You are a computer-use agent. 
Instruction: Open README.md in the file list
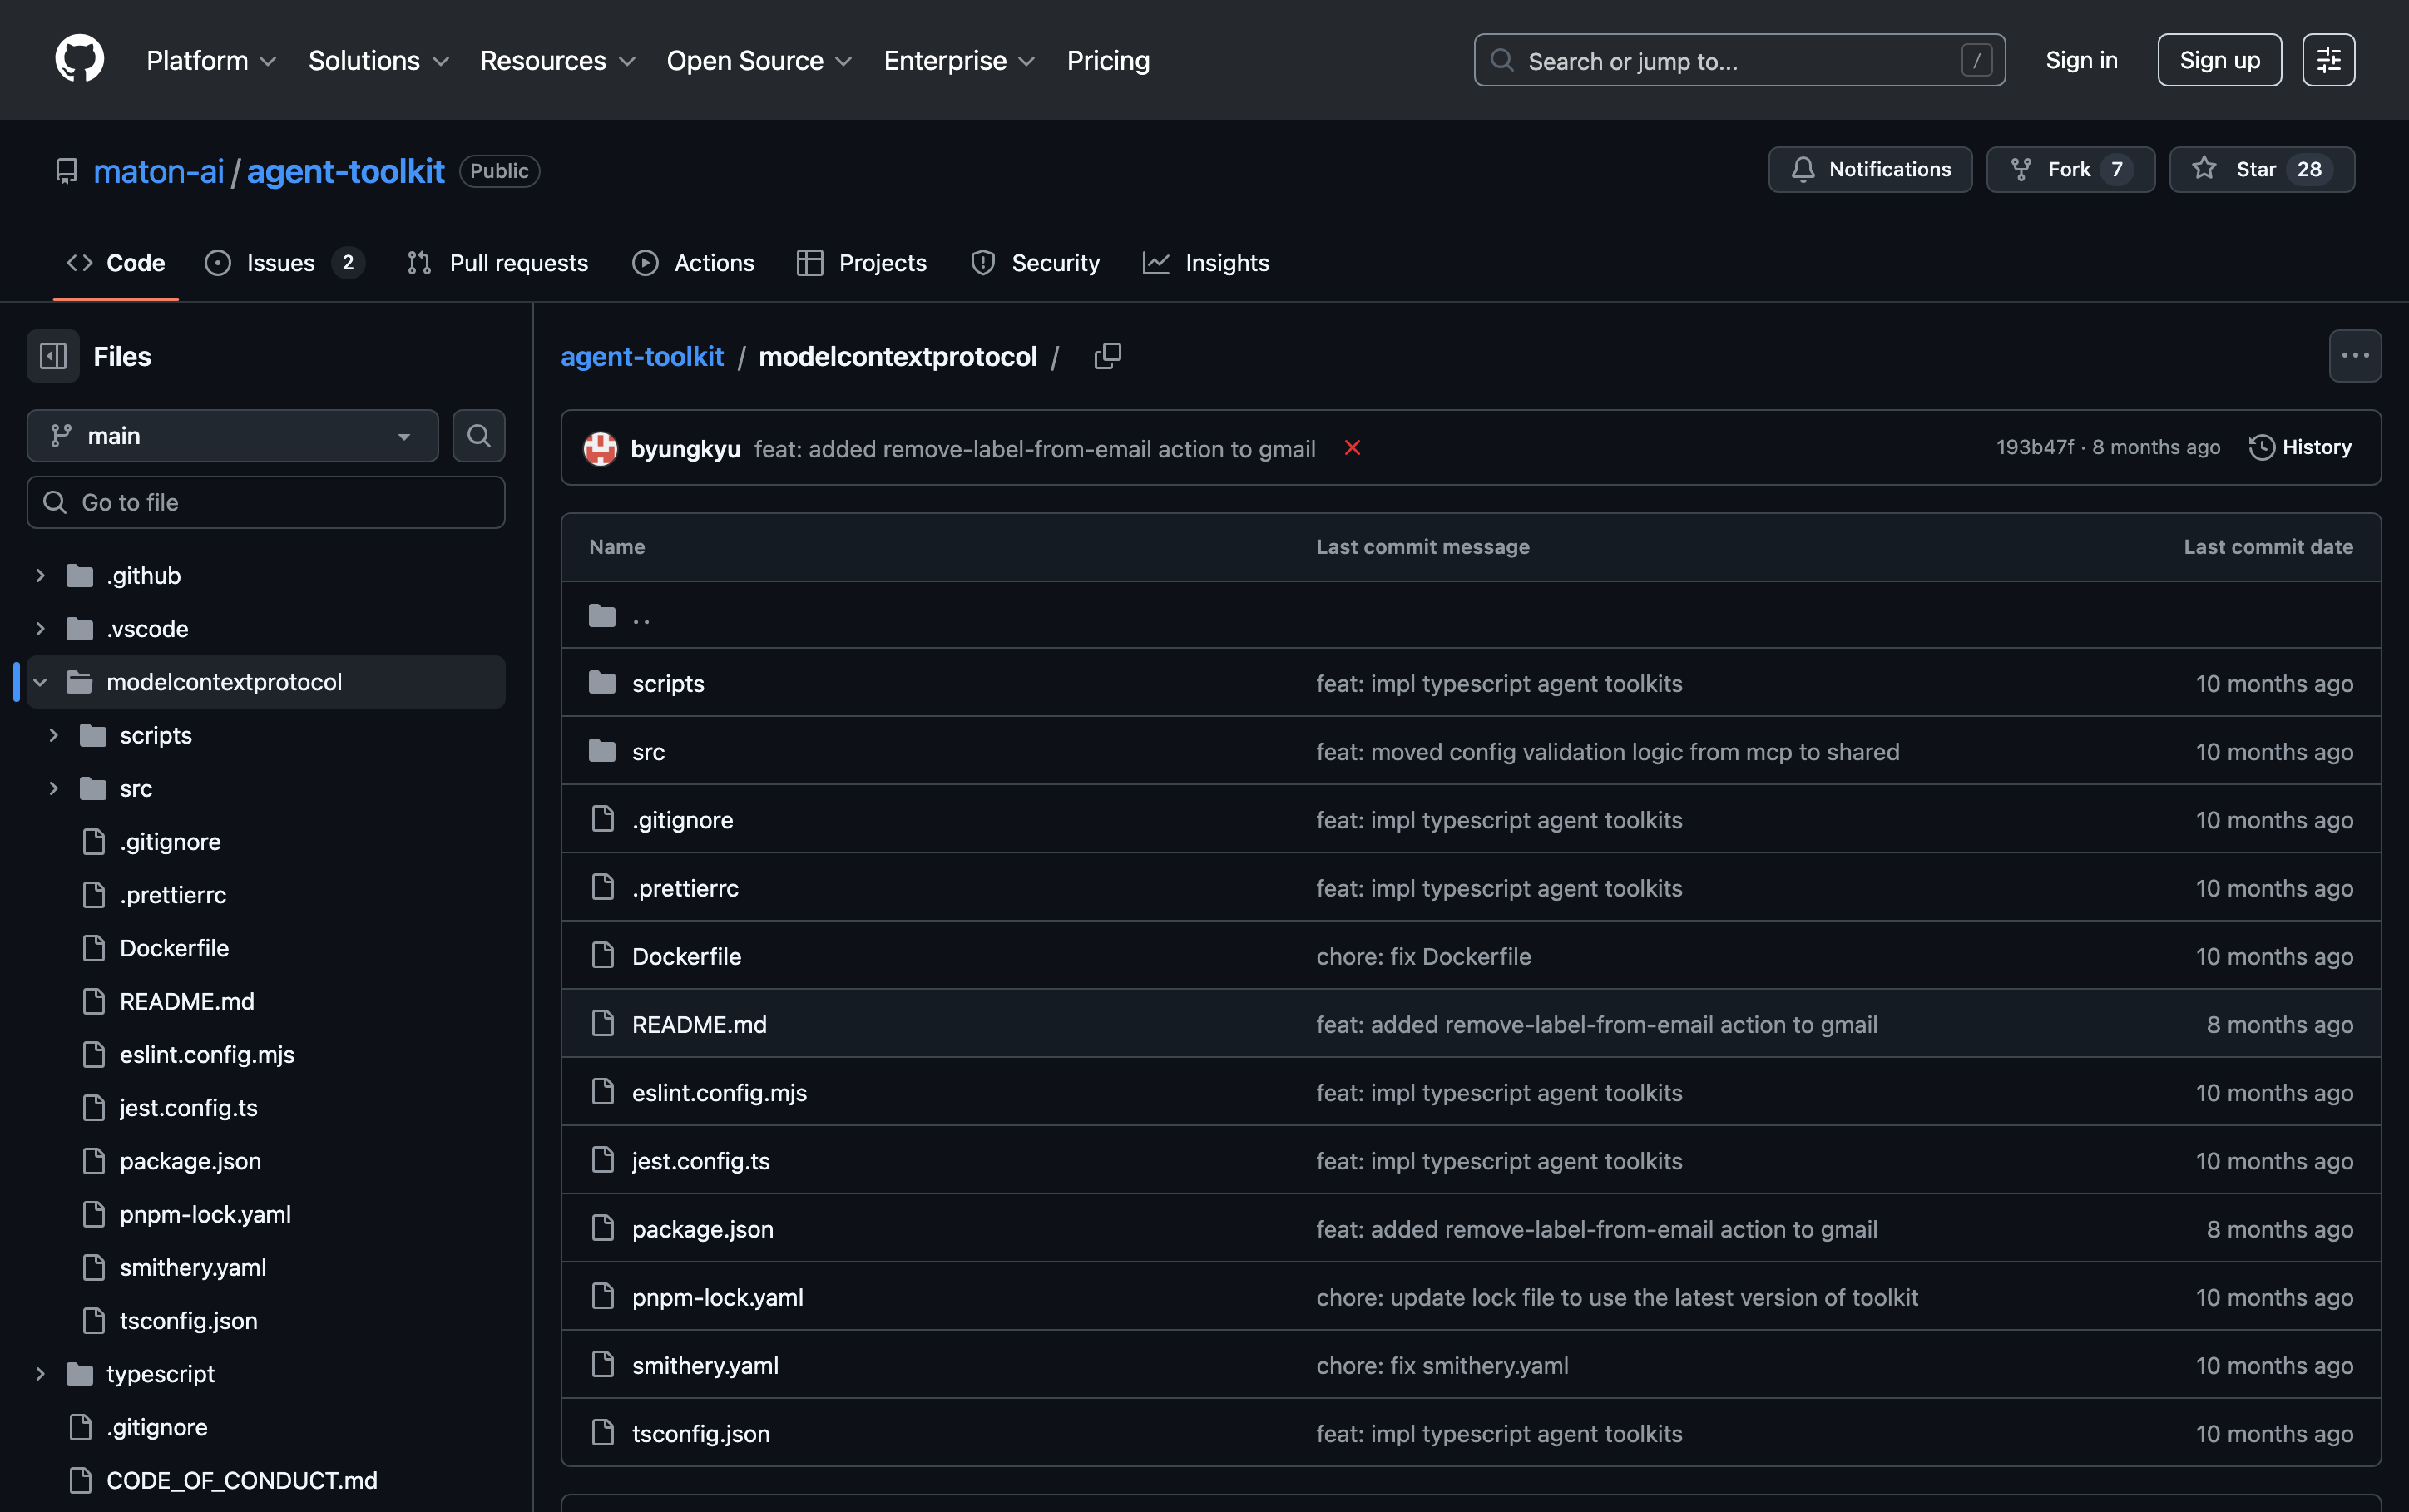click(699, 1025)
